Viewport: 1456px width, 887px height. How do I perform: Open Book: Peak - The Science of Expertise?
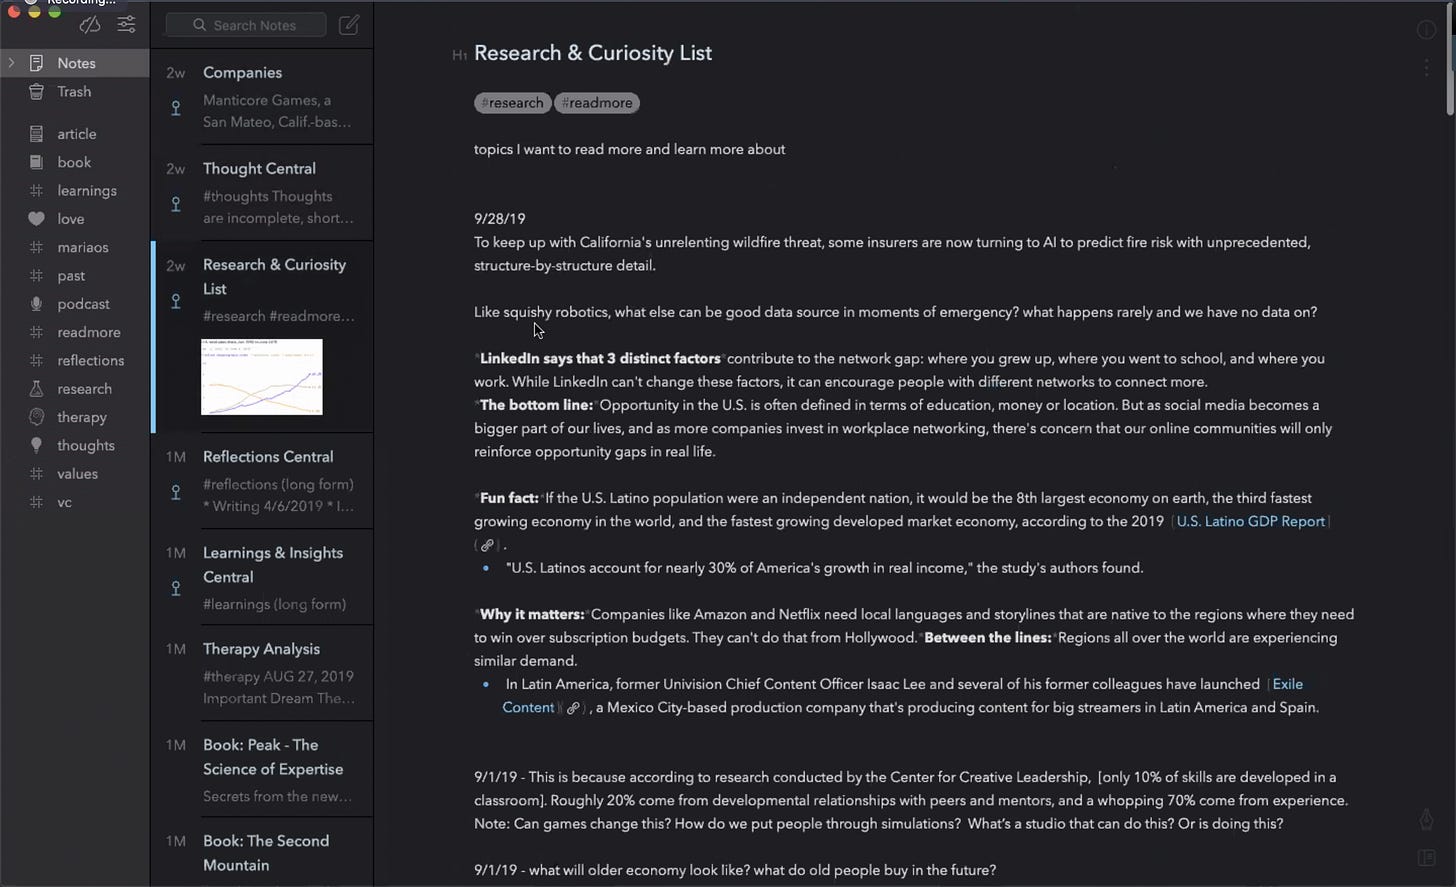262,769
